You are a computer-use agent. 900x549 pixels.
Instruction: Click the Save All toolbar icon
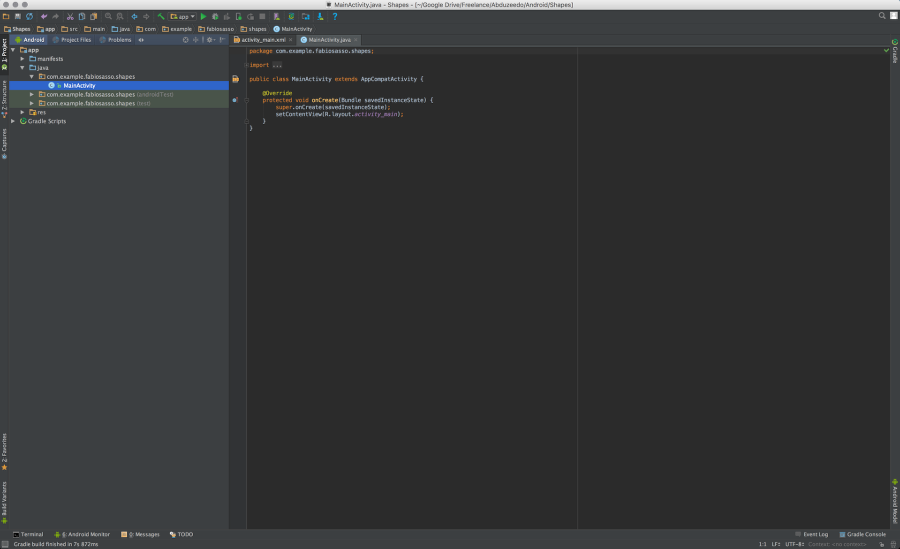[17, 17]
